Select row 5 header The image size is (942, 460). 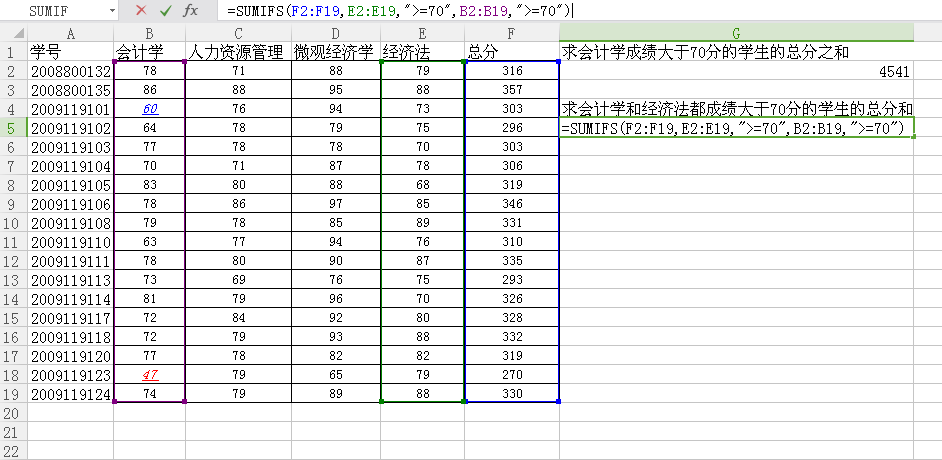click(13, 128)
